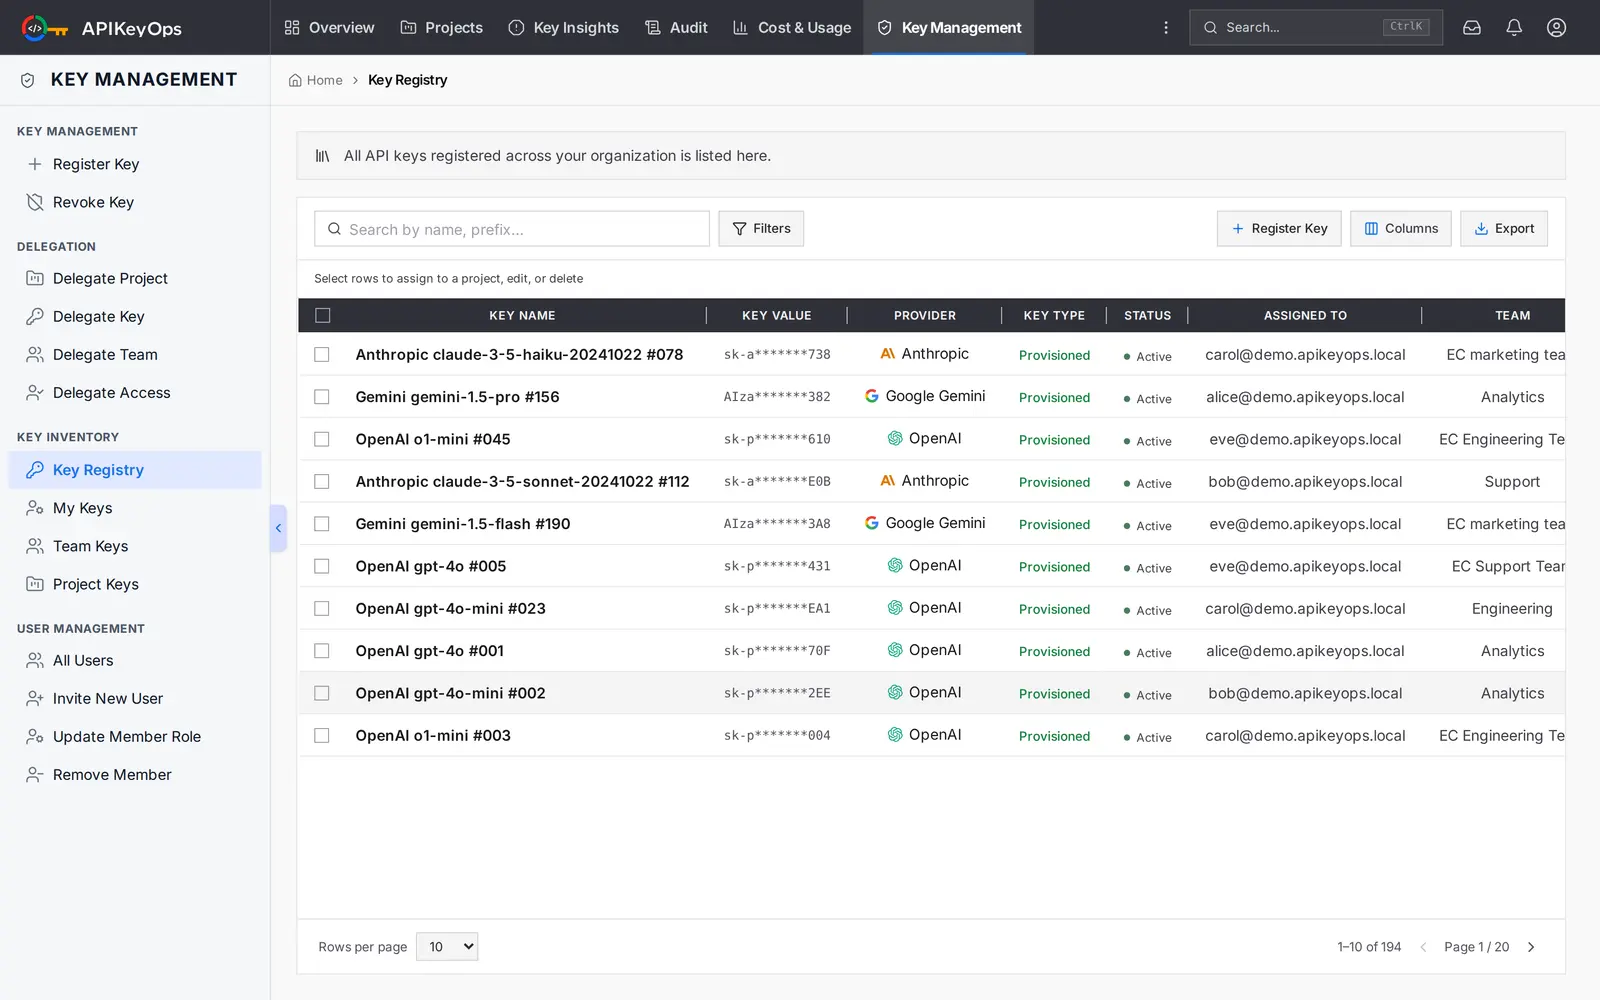The height and width of the screenshot is (1000, 1600).
Task: Click the Remove Member icon
Action: click(35, 774)
